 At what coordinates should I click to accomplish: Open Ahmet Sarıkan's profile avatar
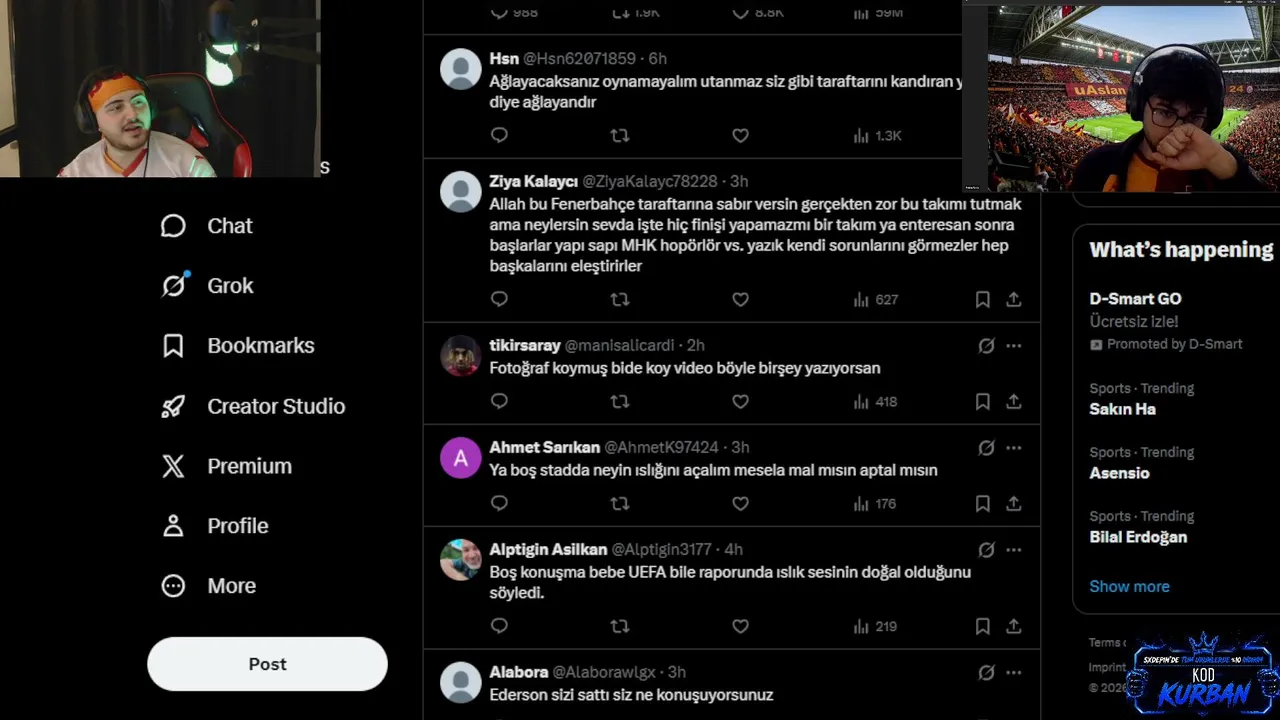[461, 458]
